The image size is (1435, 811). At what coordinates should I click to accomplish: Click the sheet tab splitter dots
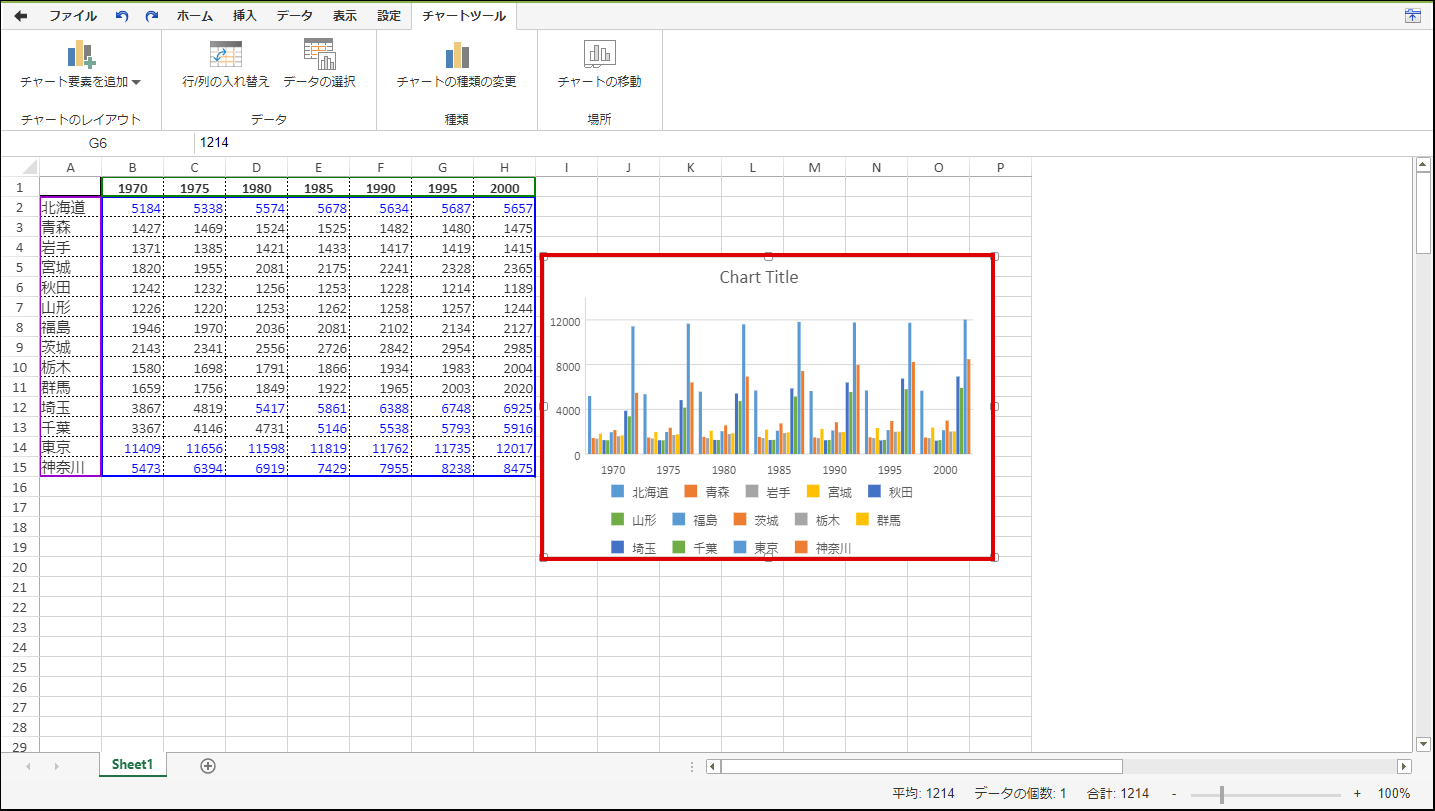point(691,766)
